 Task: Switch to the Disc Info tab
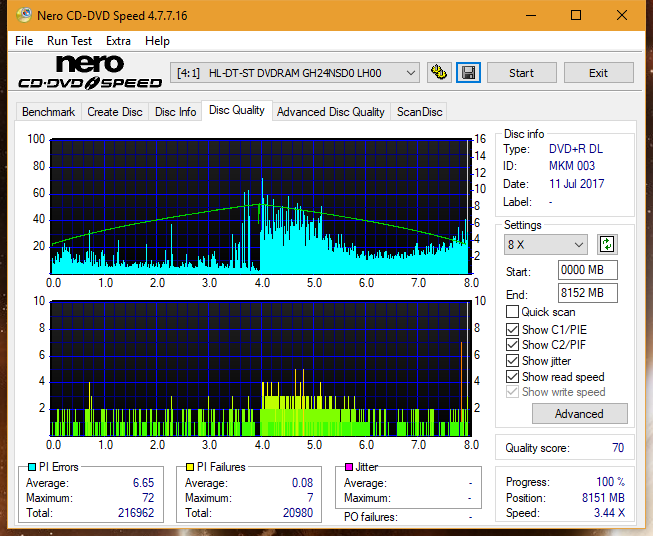pos(175,112)
